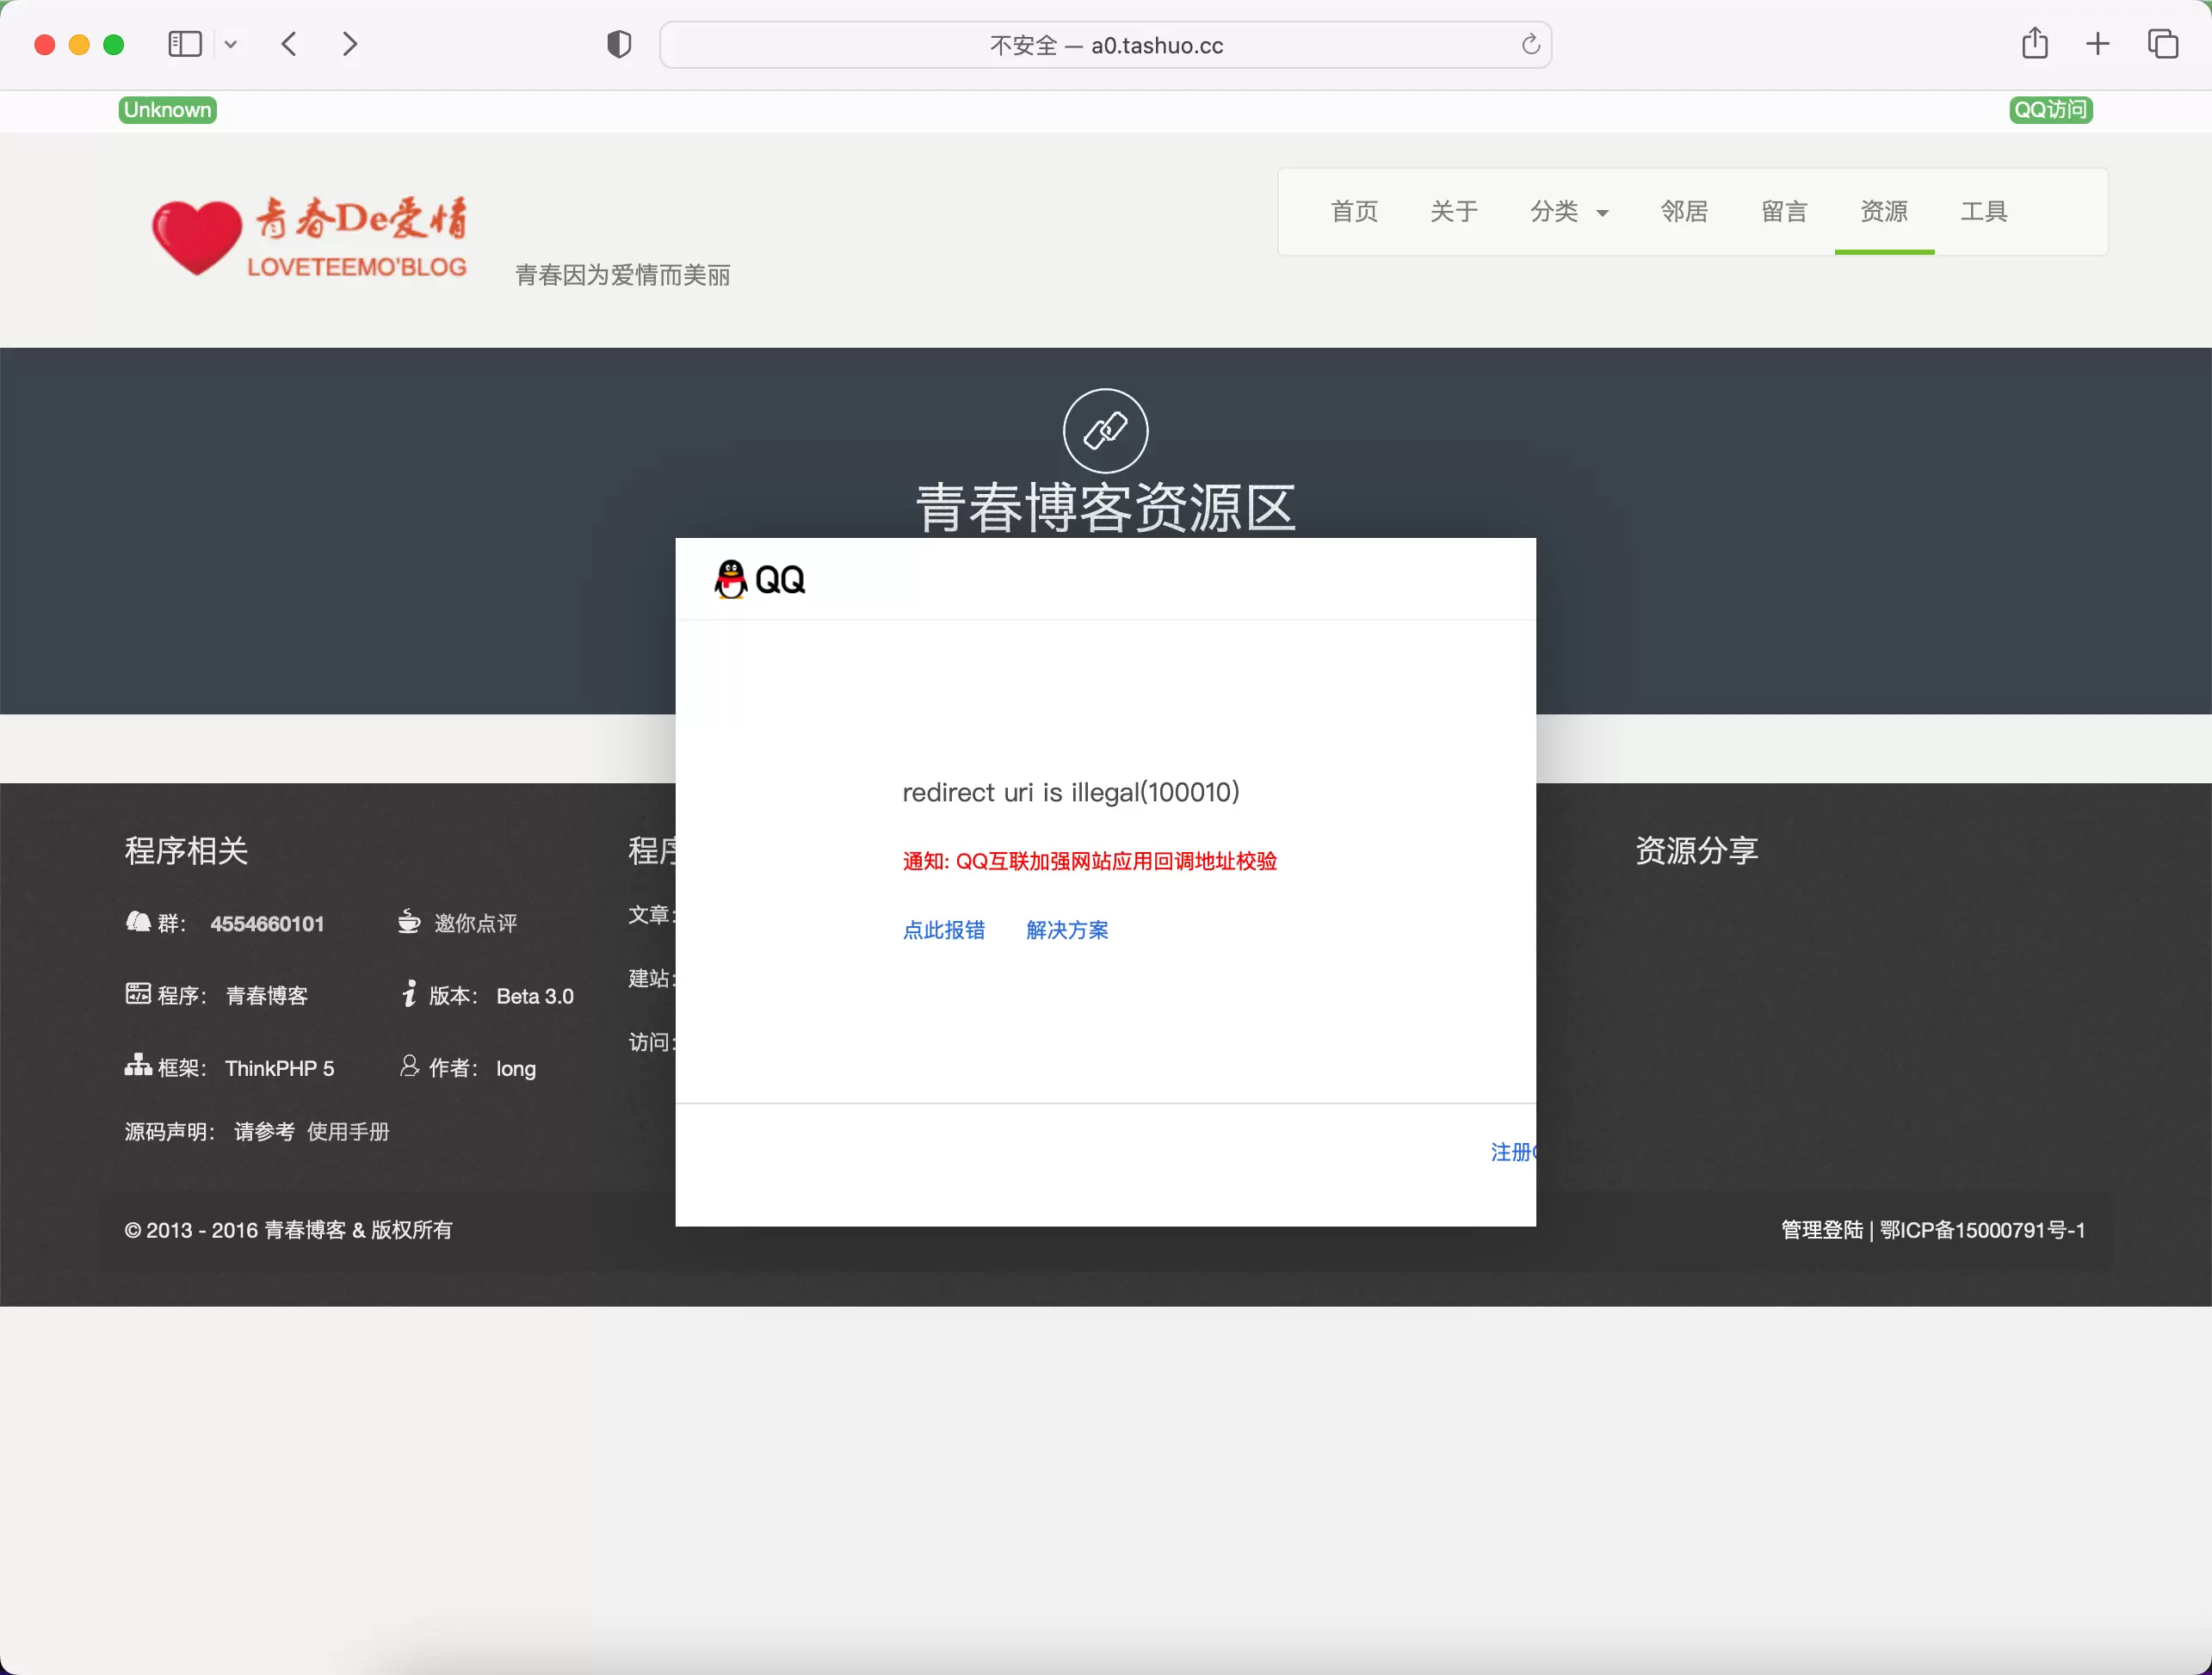Click the author name long
The width and height of the screenshot is (2212, 1675).
[x=516, y=1069]
